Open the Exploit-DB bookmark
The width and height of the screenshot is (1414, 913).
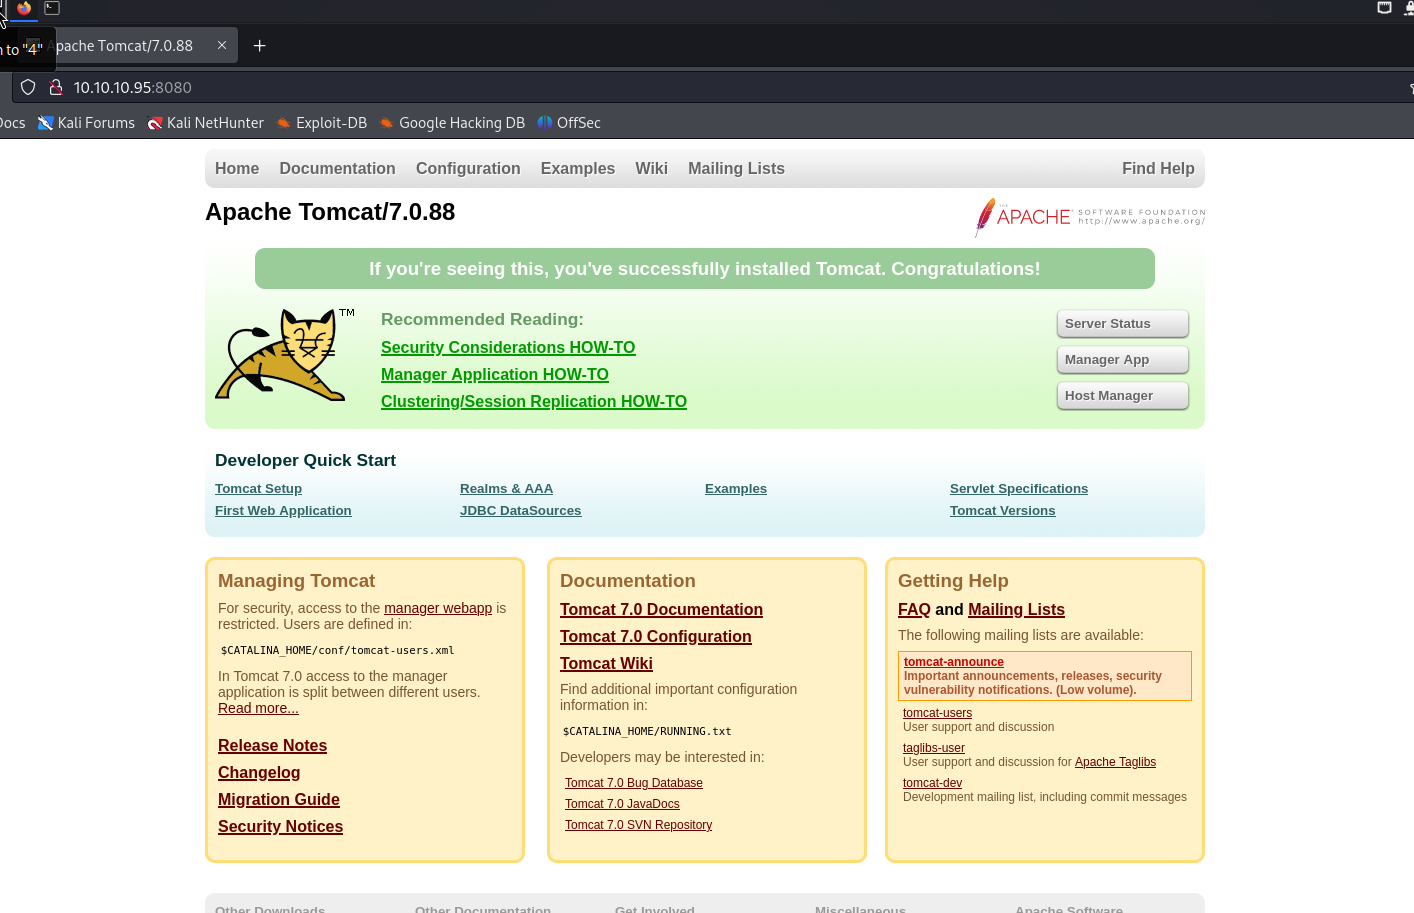(x=322, y=123)
